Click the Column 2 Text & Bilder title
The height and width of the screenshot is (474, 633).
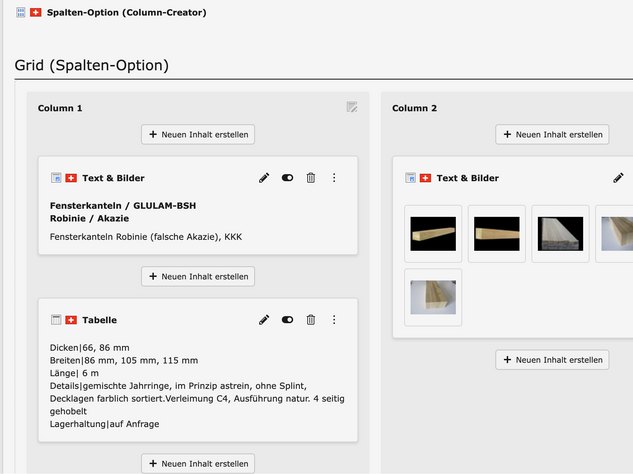tap(468, 178)
